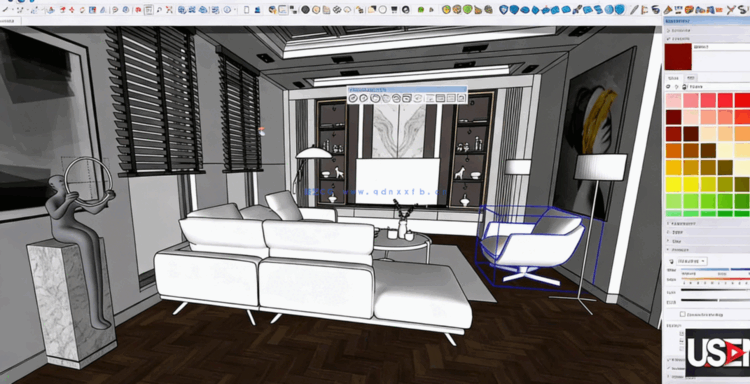Click the large dark red current material preview

click(678, 56)
